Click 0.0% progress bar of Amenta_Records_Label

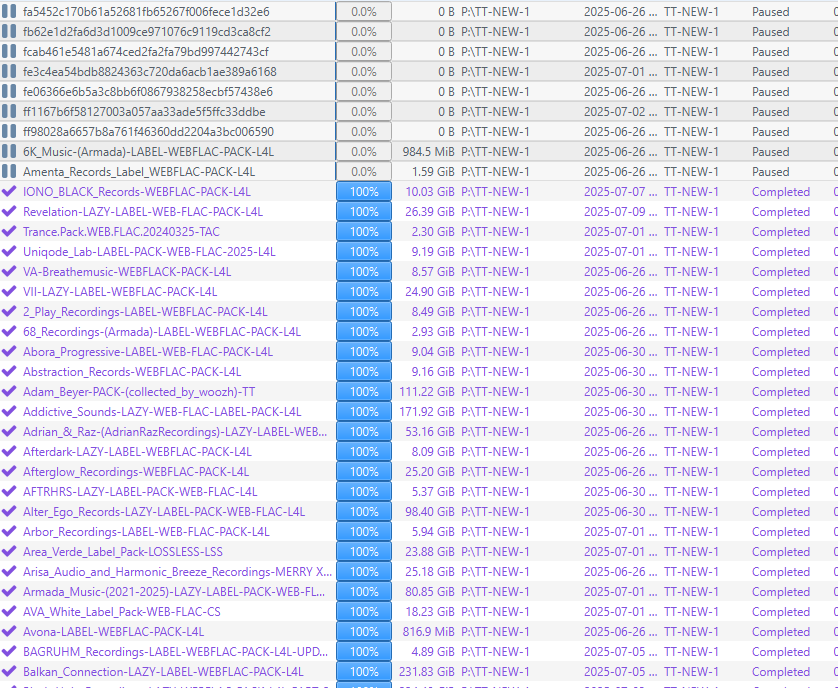(364, 172)
